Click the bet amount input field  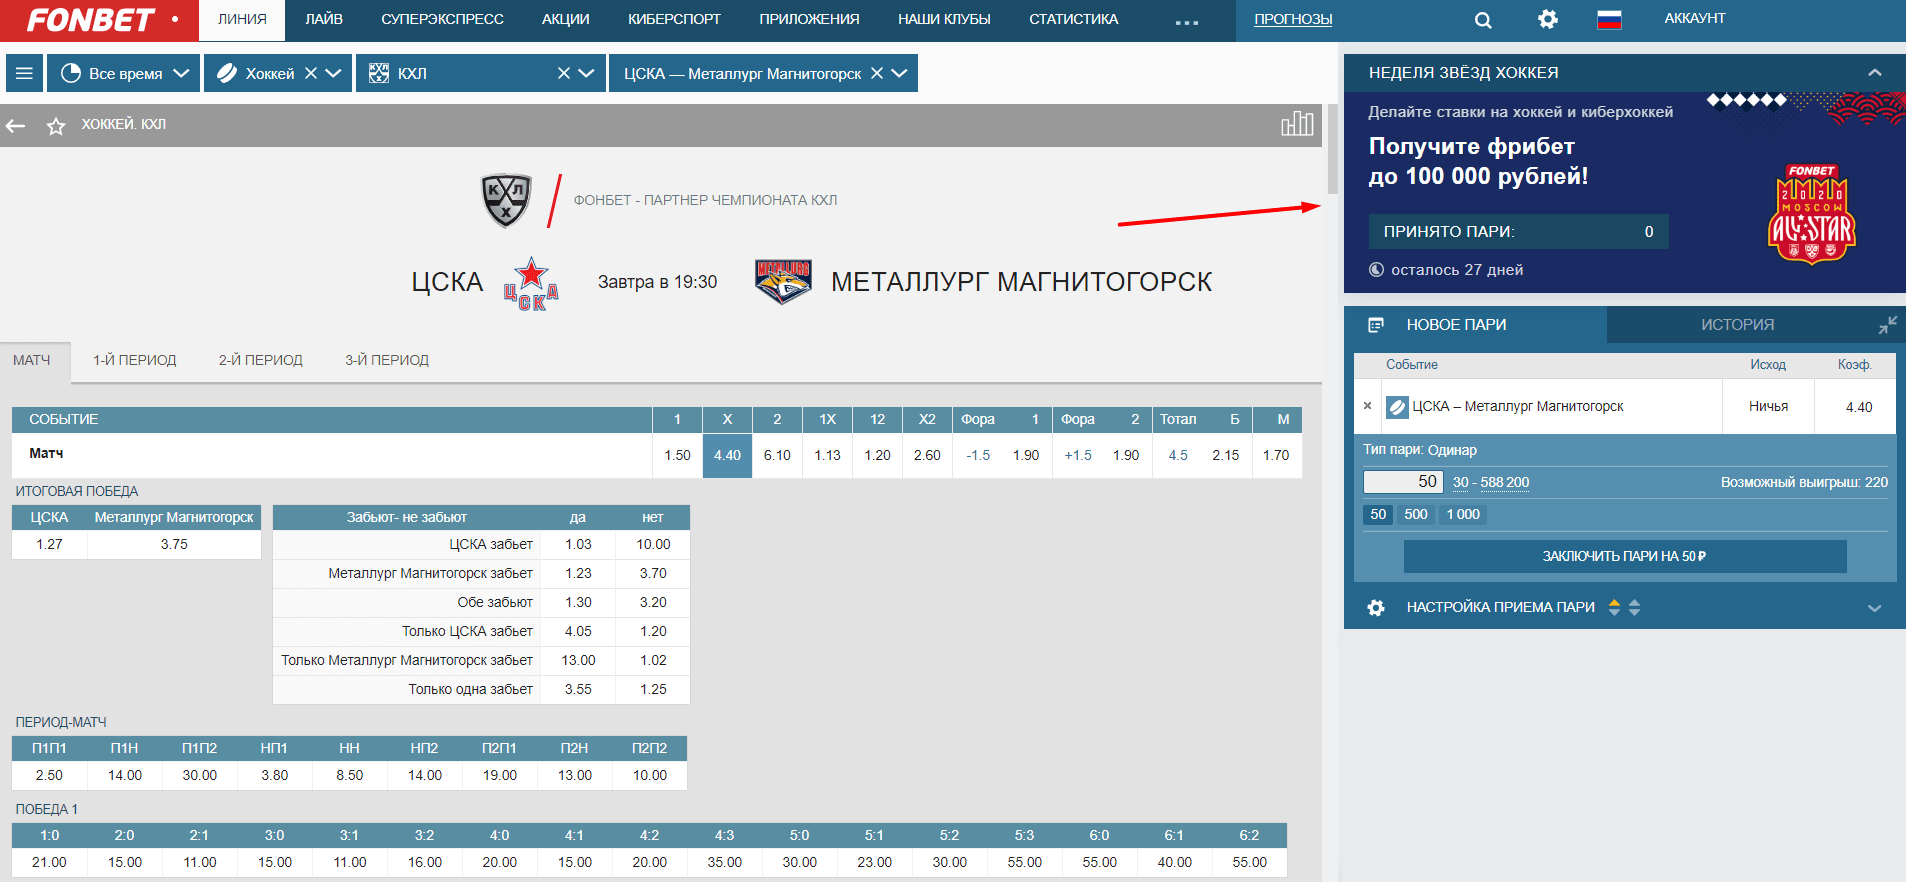click(1403, 482)
